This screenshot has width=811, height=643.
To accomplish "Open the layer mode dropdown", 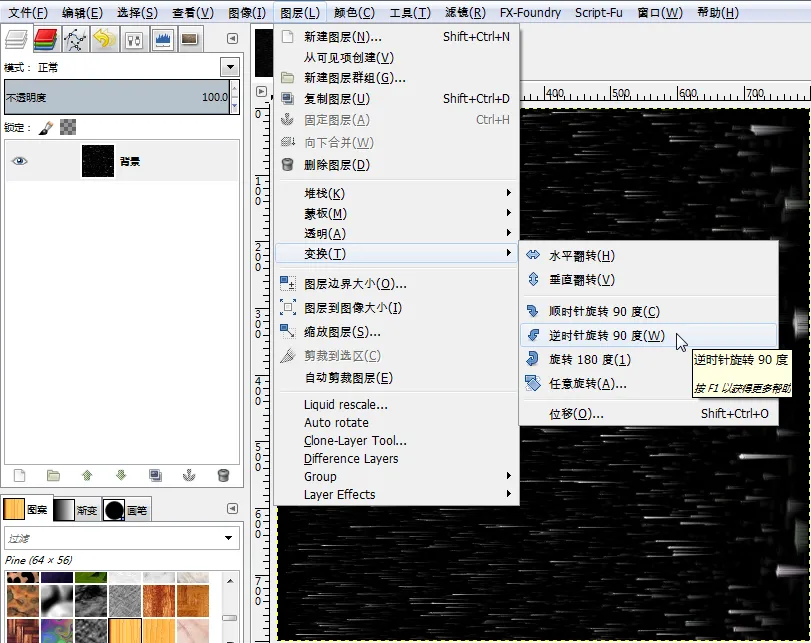I will (230, 67).
